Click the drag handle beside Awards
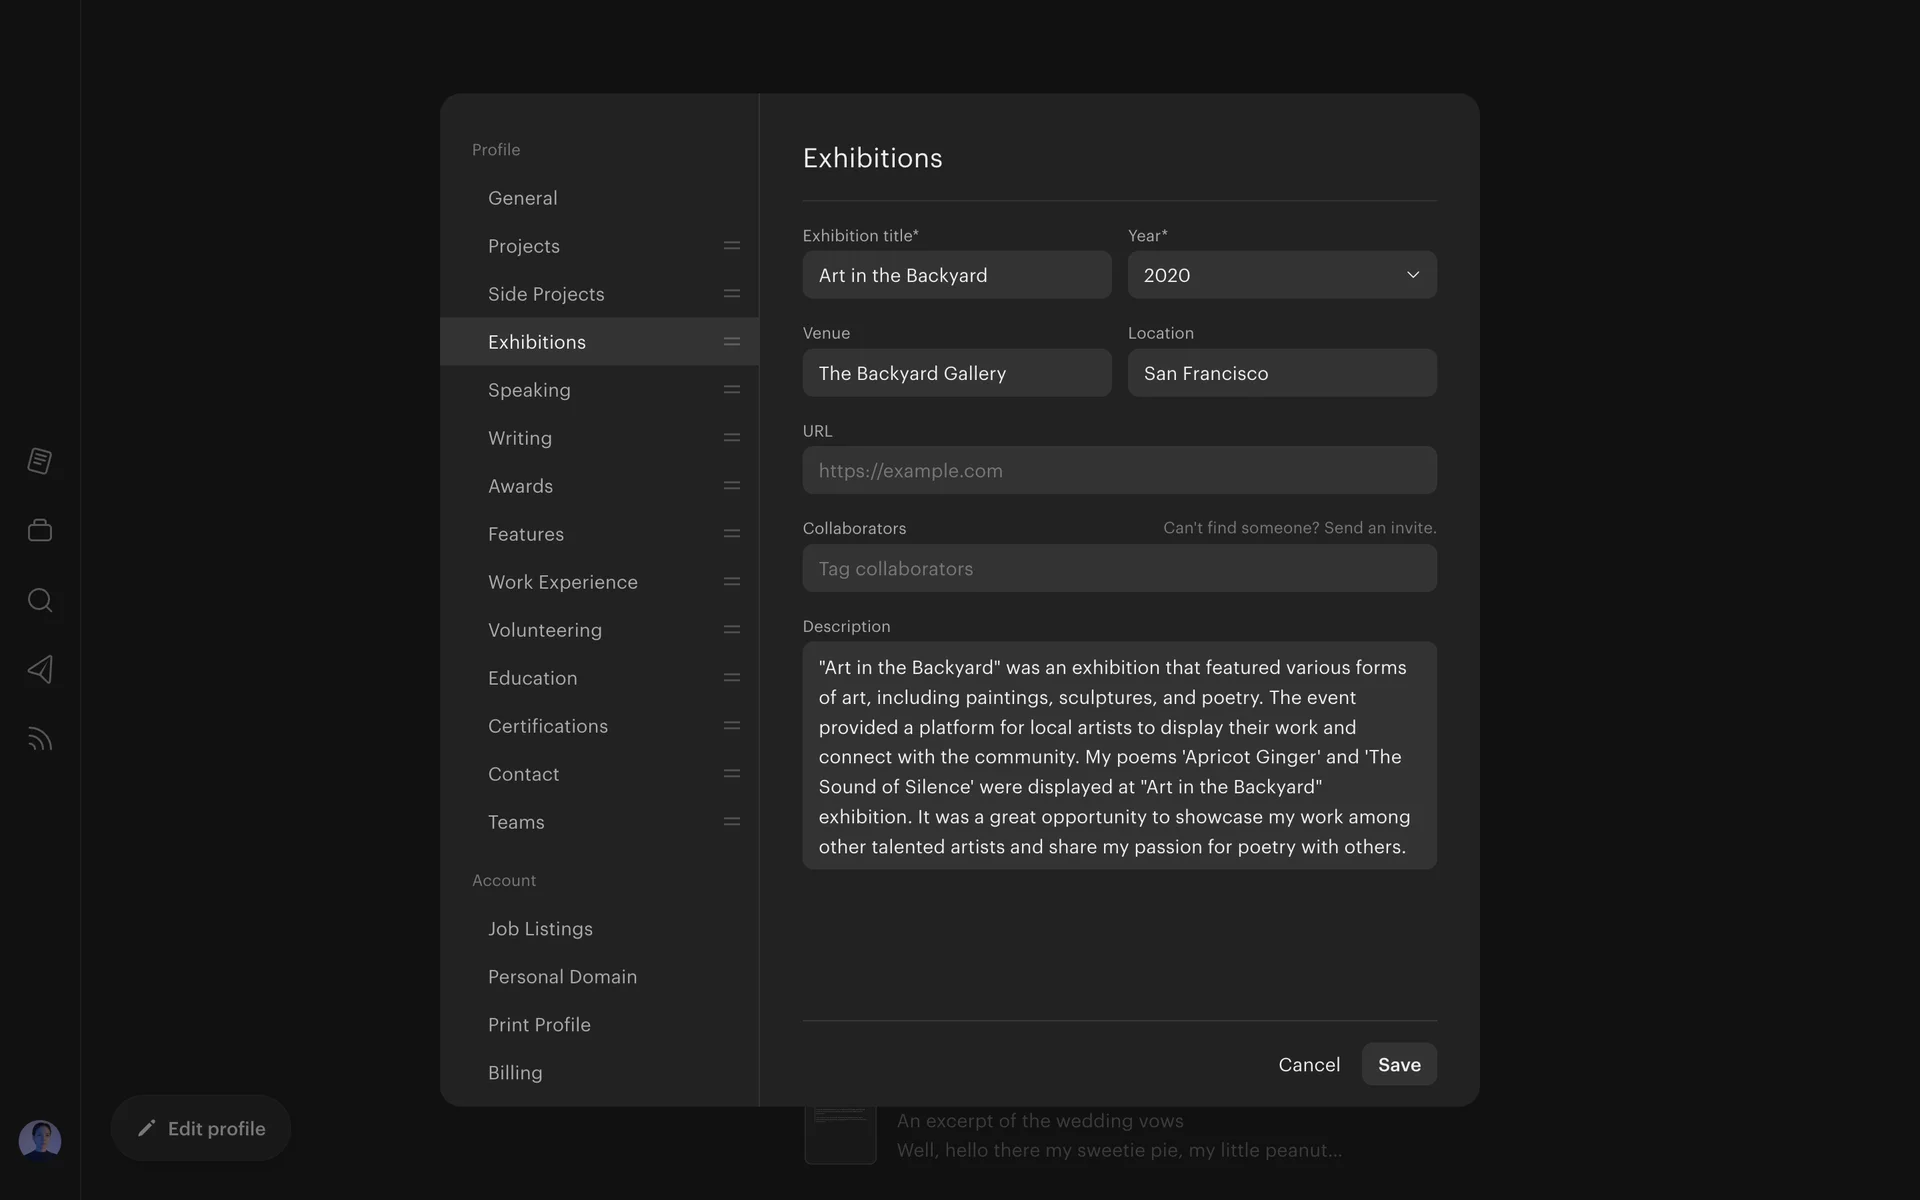 731,486
